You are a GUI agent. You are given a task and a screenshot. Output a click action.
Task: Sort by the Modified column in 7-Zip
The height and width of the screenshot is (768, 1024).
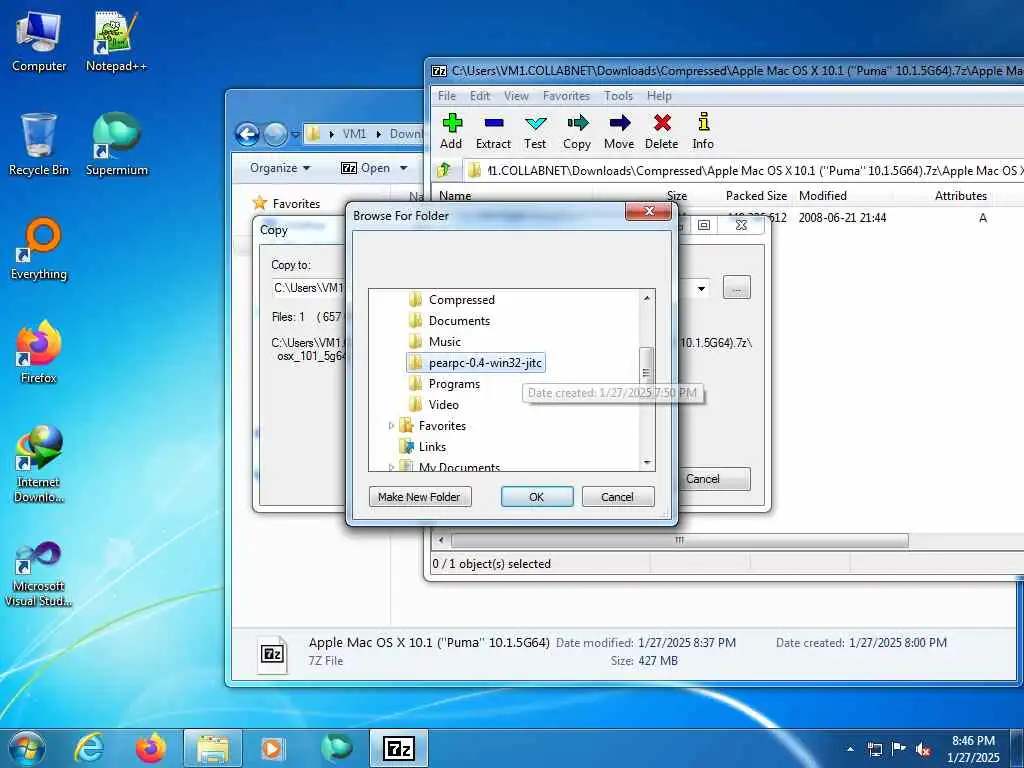[823, 195]
